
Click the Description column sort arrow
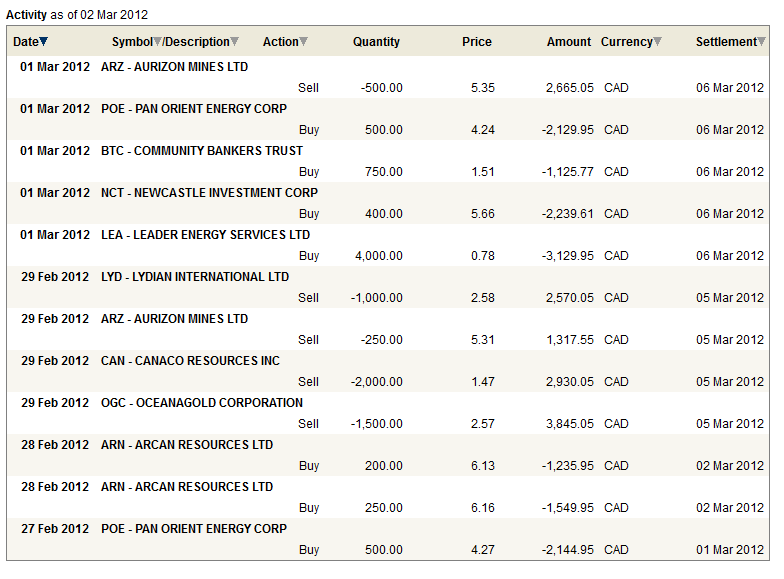(x=235, y=42)
